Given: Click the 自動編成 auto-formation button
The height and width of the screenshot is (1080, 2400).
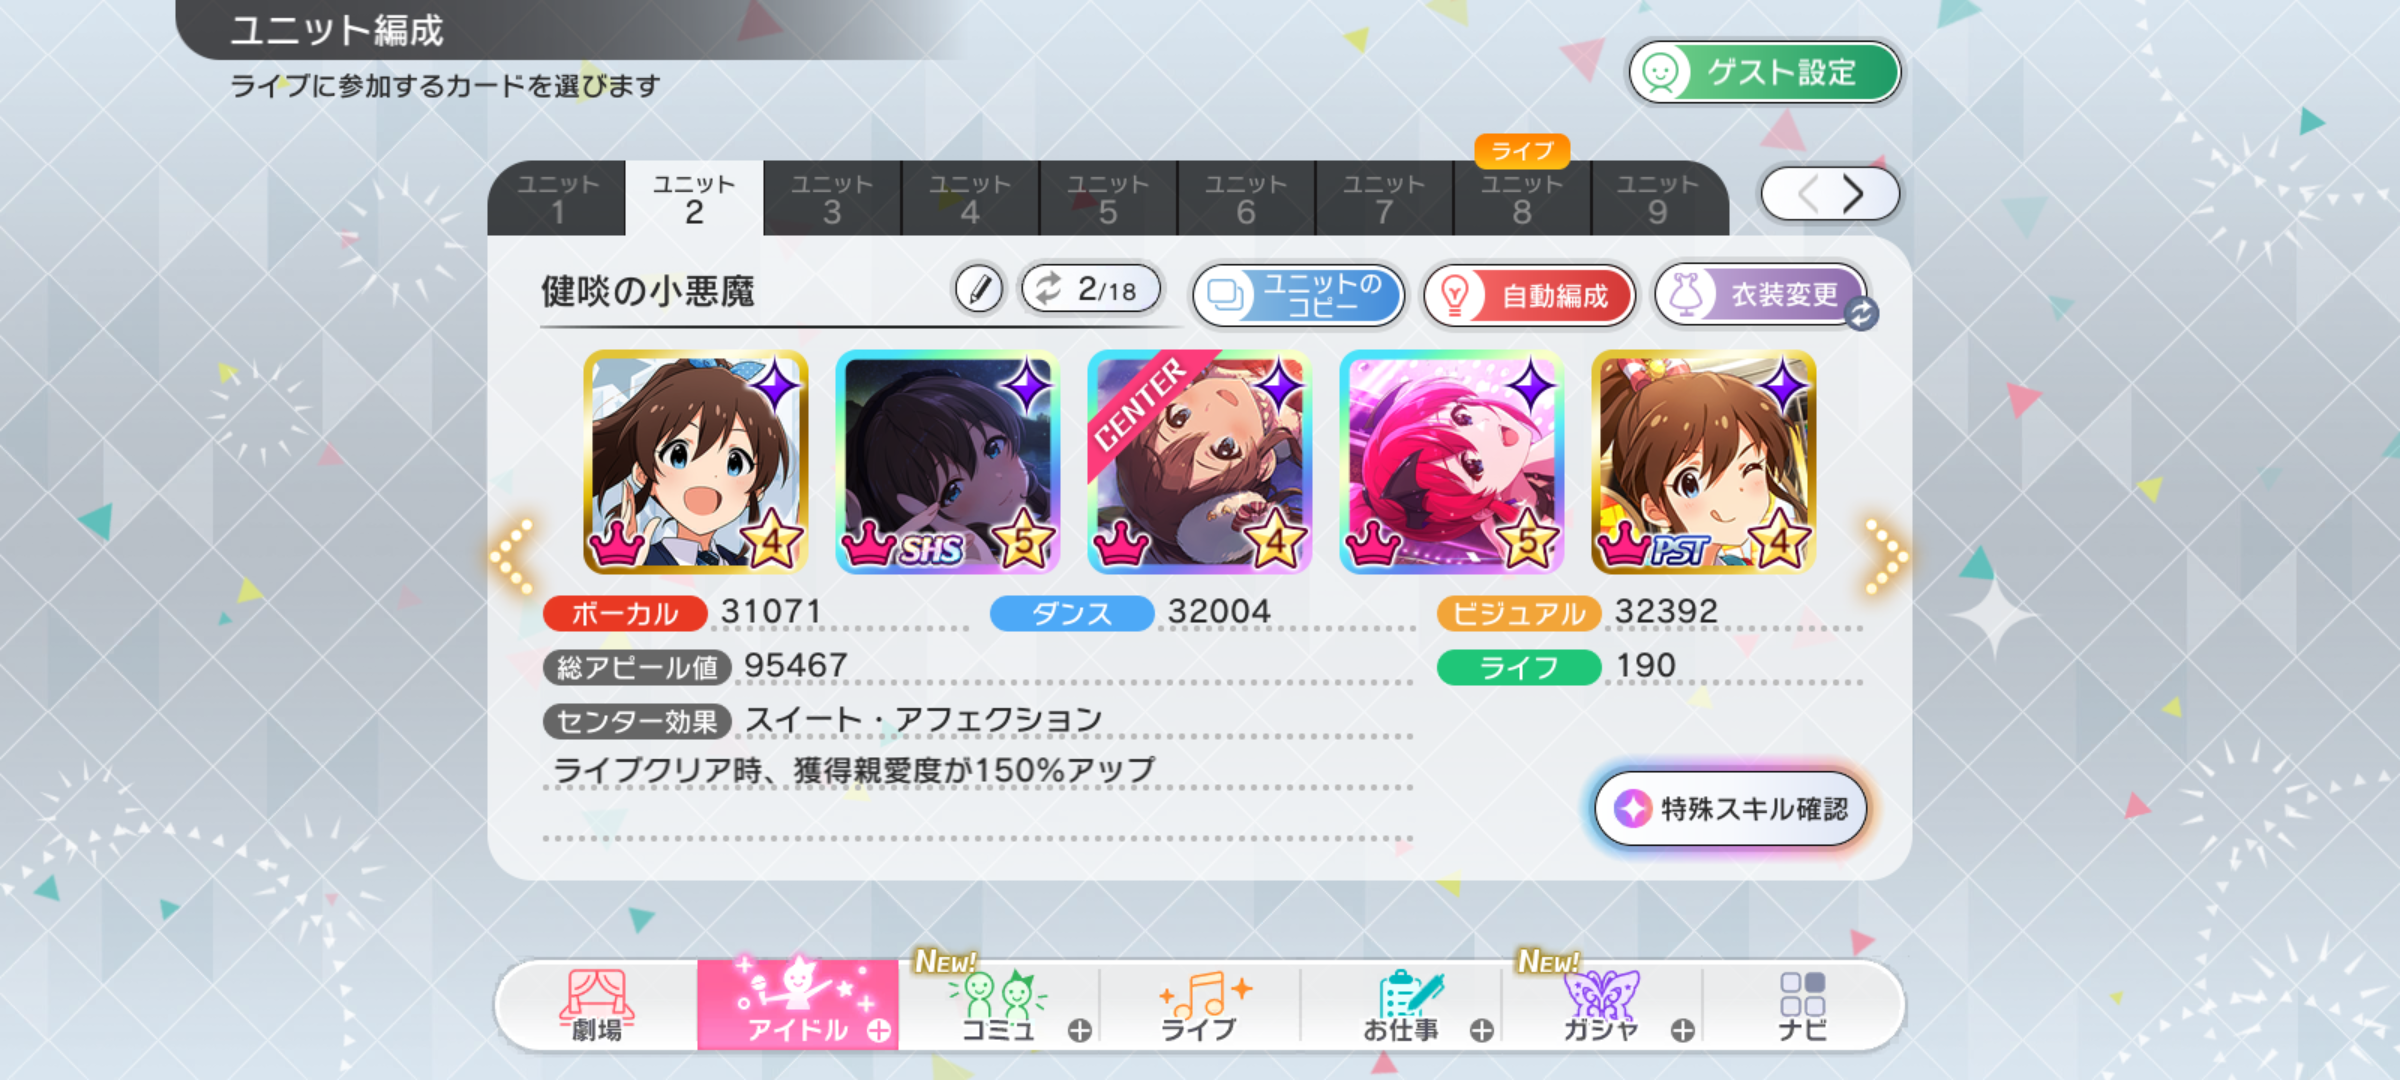Looking at the screenshot, I should tap(1529, 295).
